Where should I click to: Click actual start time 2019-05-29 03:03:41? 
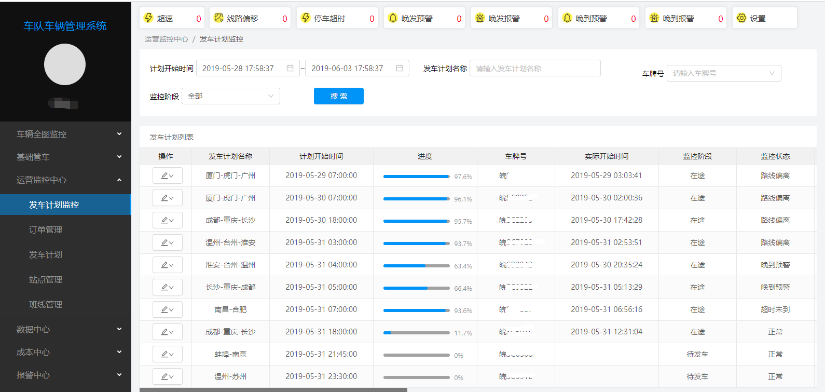click(606, 176)
